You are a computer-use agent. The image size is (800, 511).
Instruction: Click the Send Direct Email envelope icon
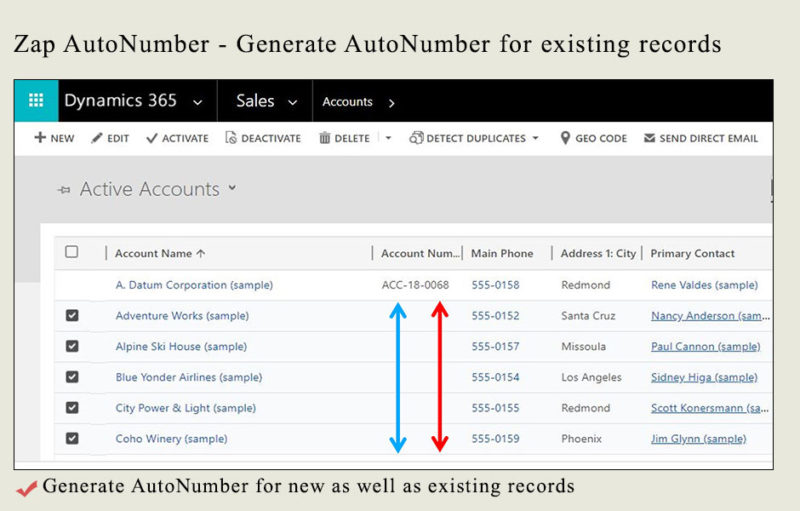coord(649,138)
